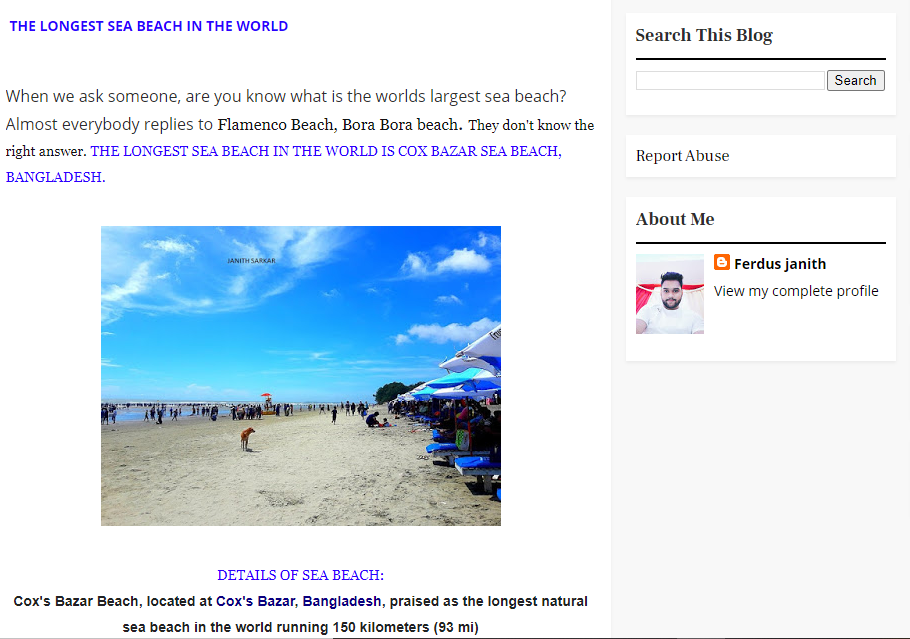Image resolution: width=910 pixels, height=639 pixels.
Task: Open The Longest Sea Beach title link
Action: 149,26
